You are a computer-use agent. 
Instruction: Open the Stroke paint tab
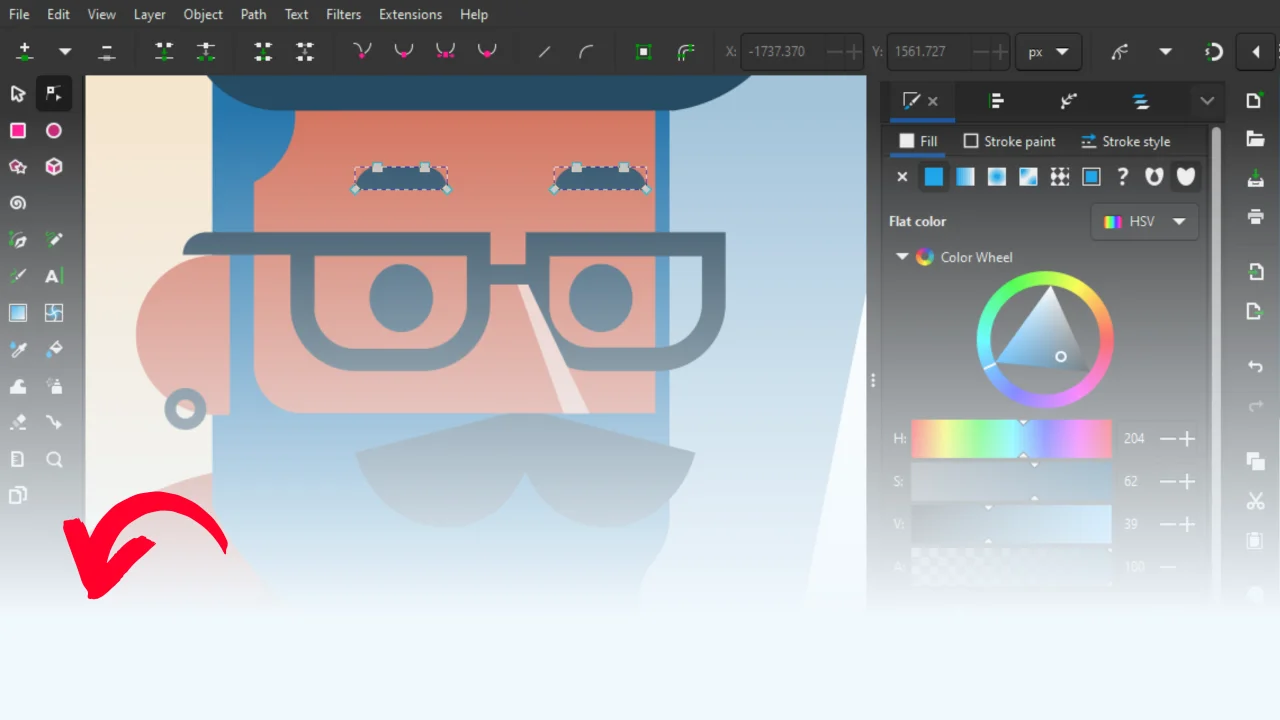coord(1009,142)
